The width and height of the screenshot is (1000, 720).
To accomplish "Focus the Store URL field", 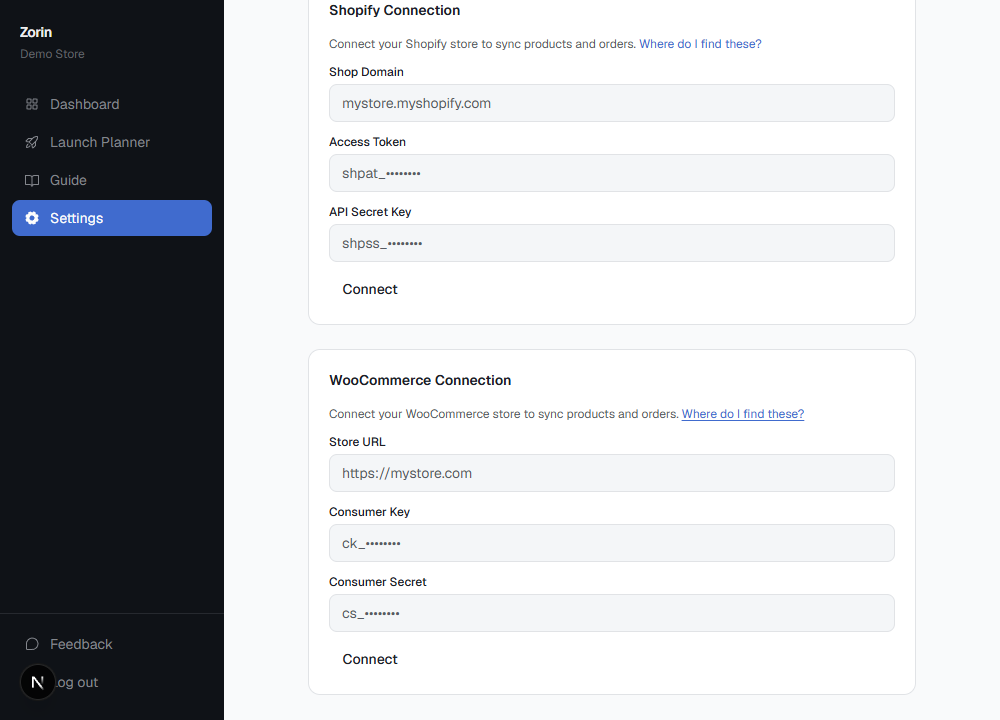I will [x=612, y=473].
